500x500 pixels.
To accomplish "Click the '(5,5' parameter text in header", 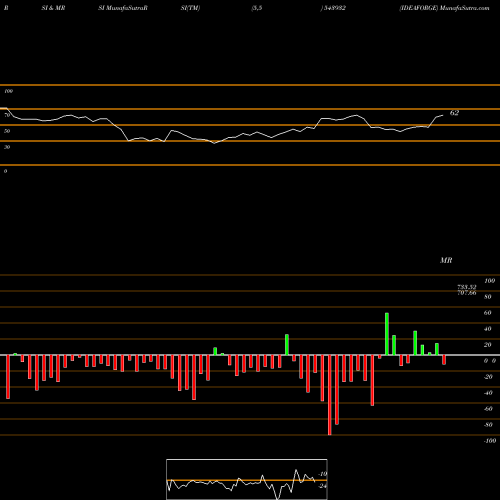I will click(x=257, y=8).
